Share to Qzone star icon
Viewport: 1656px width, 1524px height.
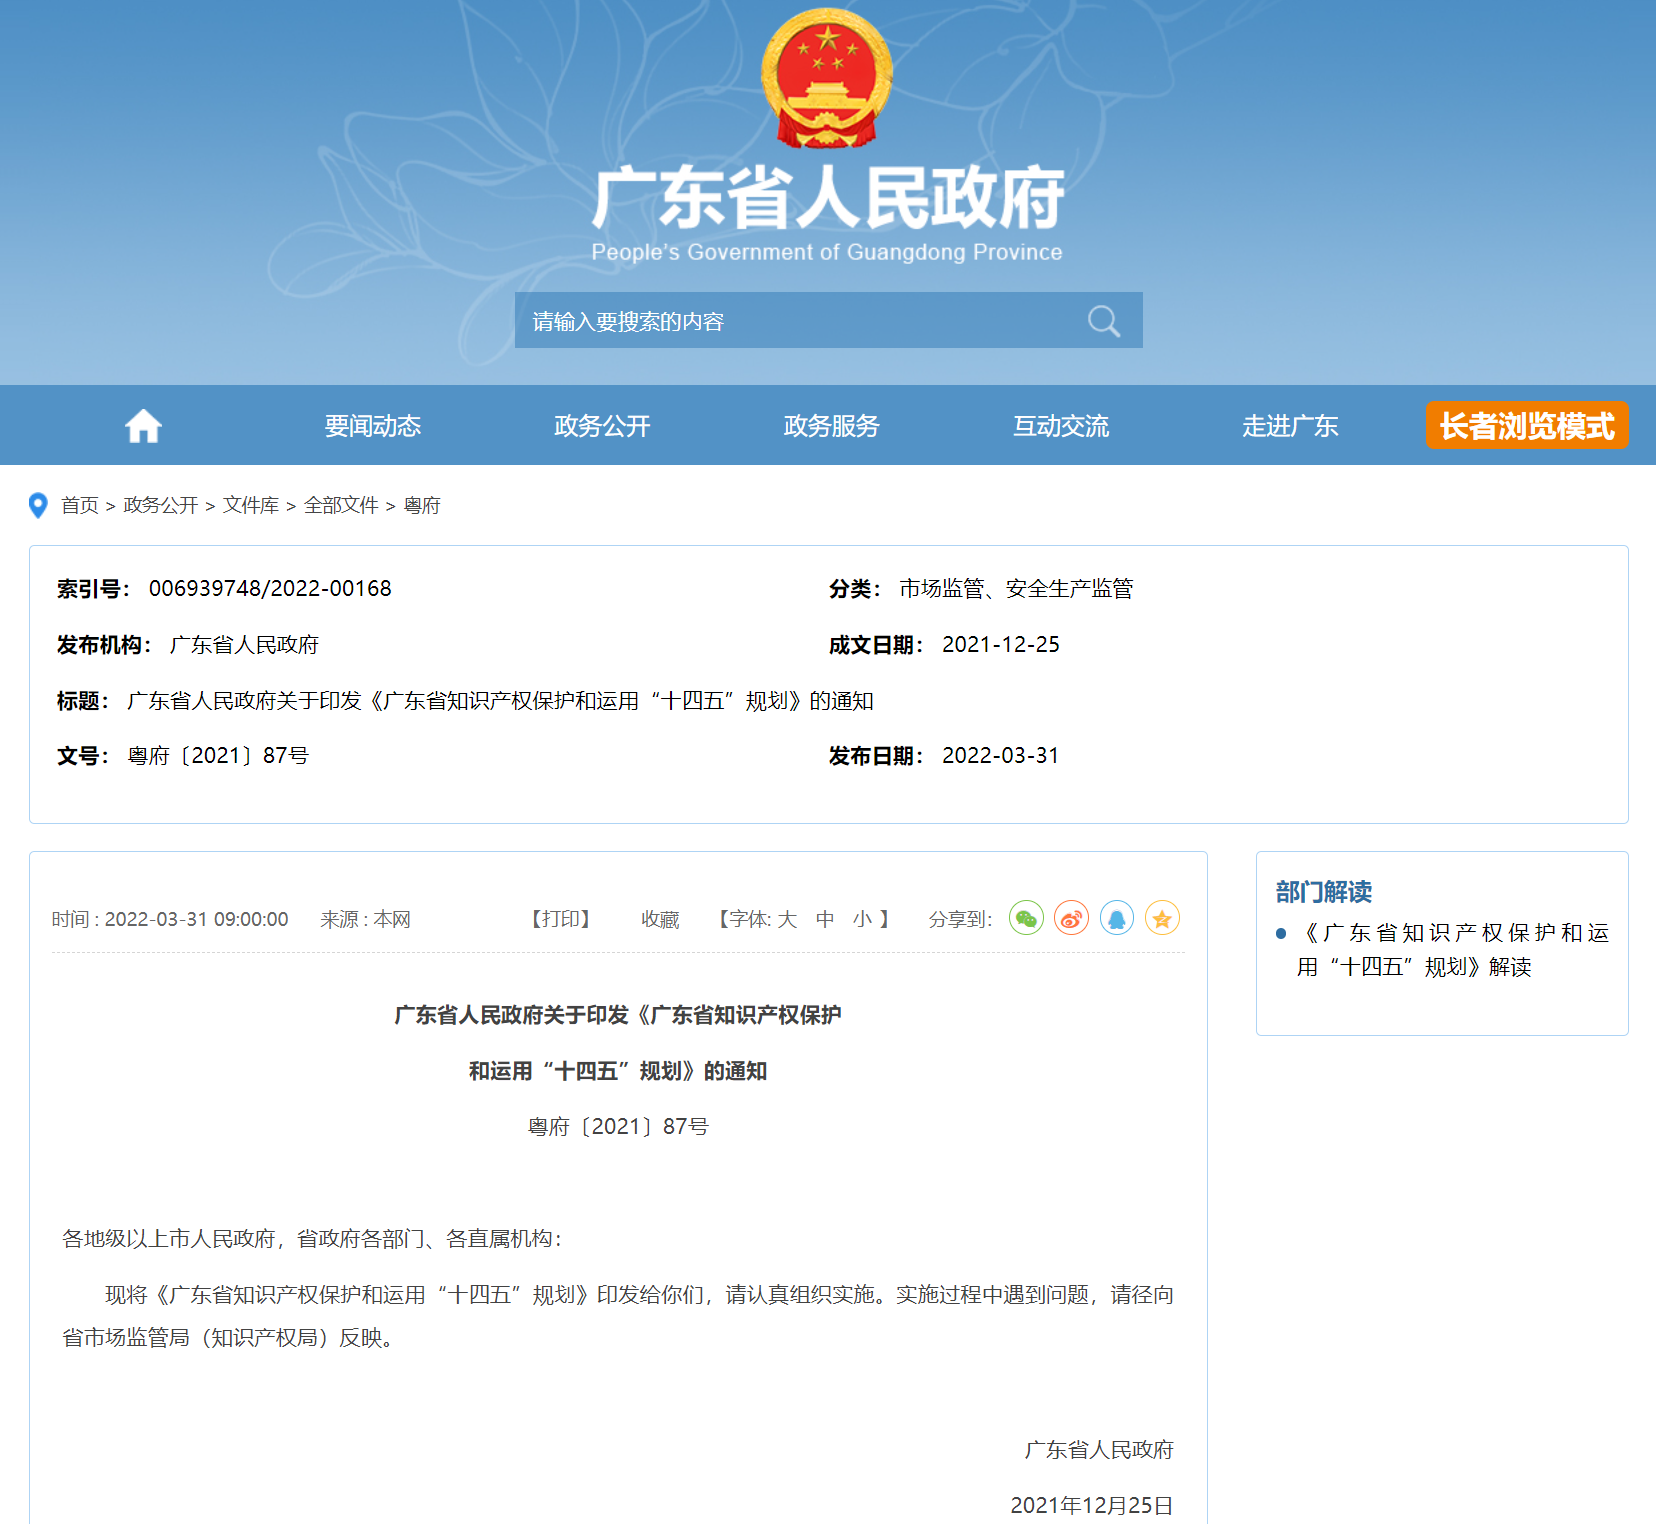[1162, 918]
